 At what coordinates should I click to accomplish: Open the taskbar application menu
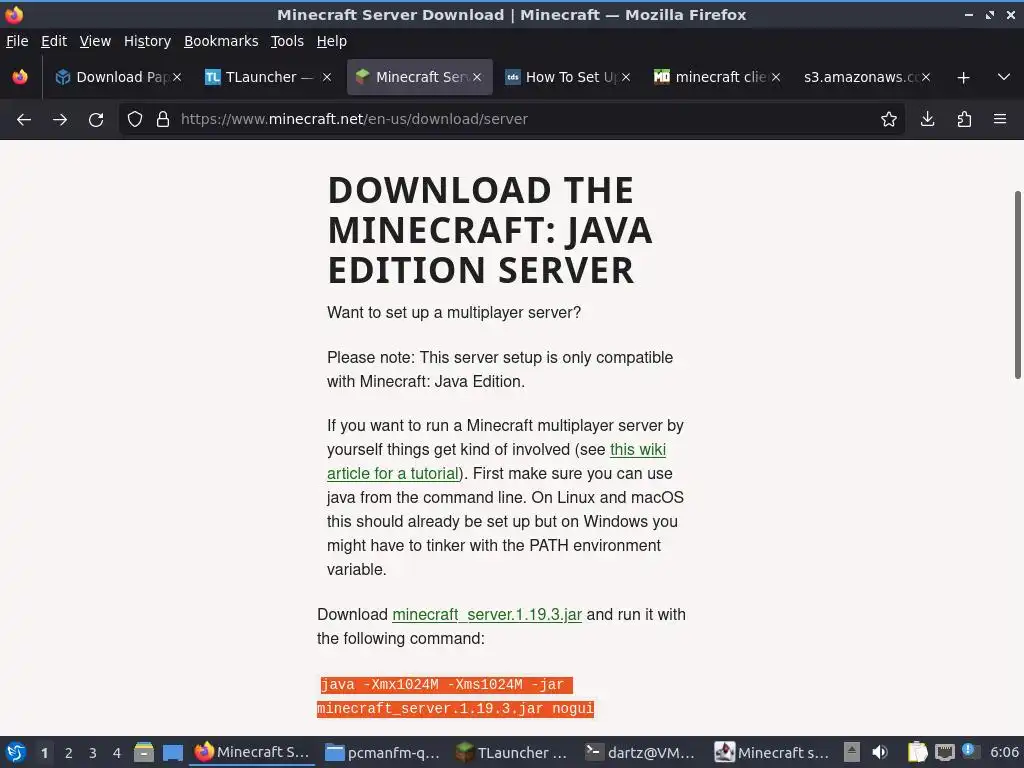pos(16,752)
